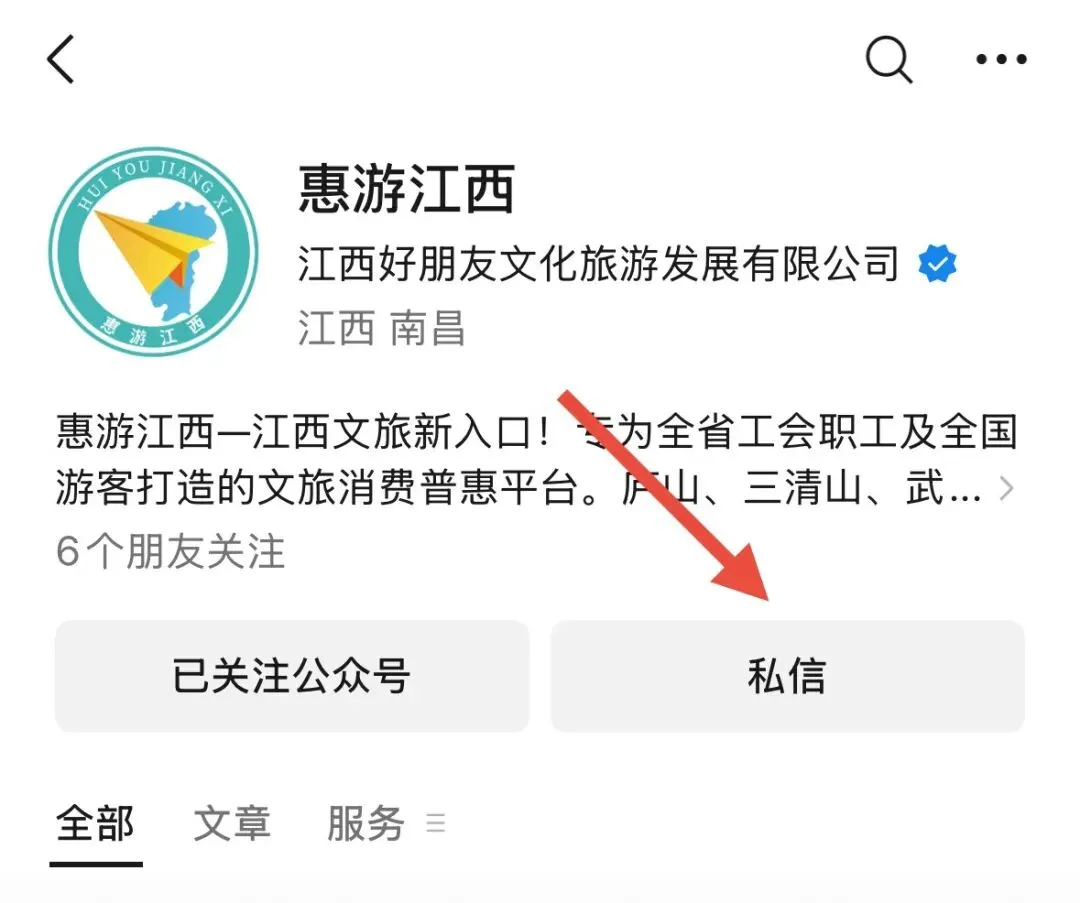Tap the 已关注公众号 follow button
1080x903 pixels.
click(x=292, y=676)
